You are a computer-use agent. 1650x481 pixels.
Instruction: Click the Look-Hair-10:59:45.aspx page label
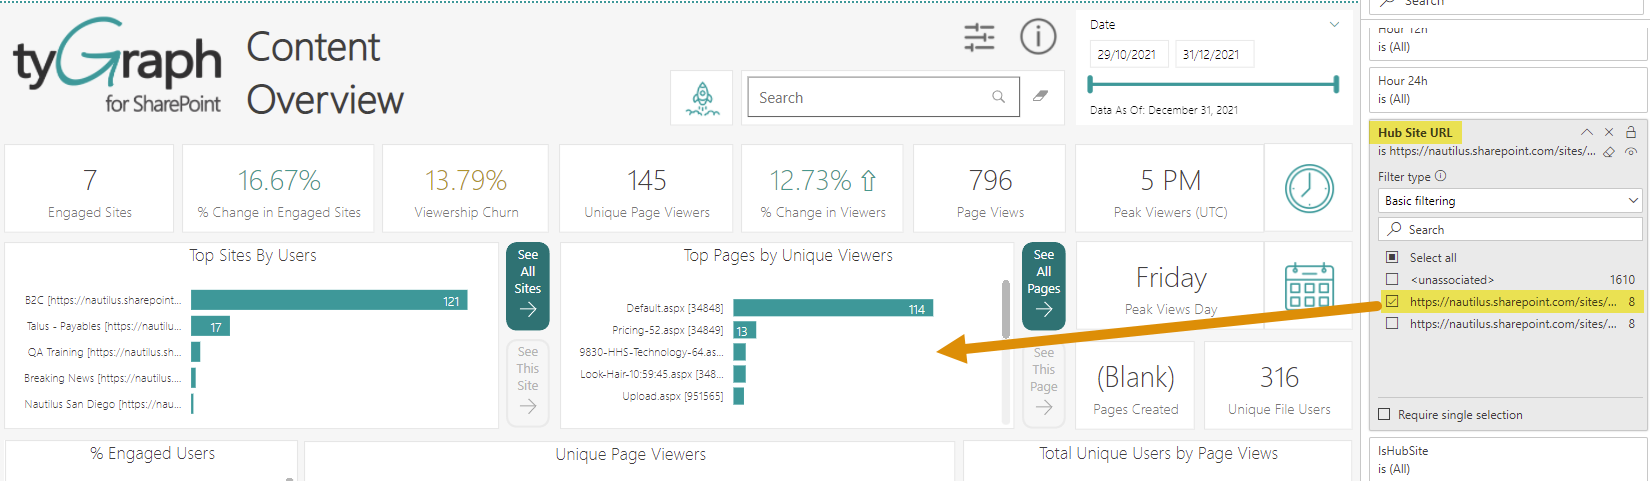point(652,374)
